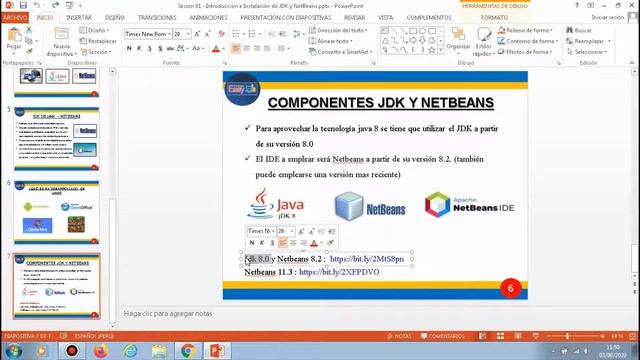Image resolution: width=640 pixels, height=360 pixels.
Task: Switch to the TRANSICIONES tab
Action: pyautogui.click(x=157, y=18)
